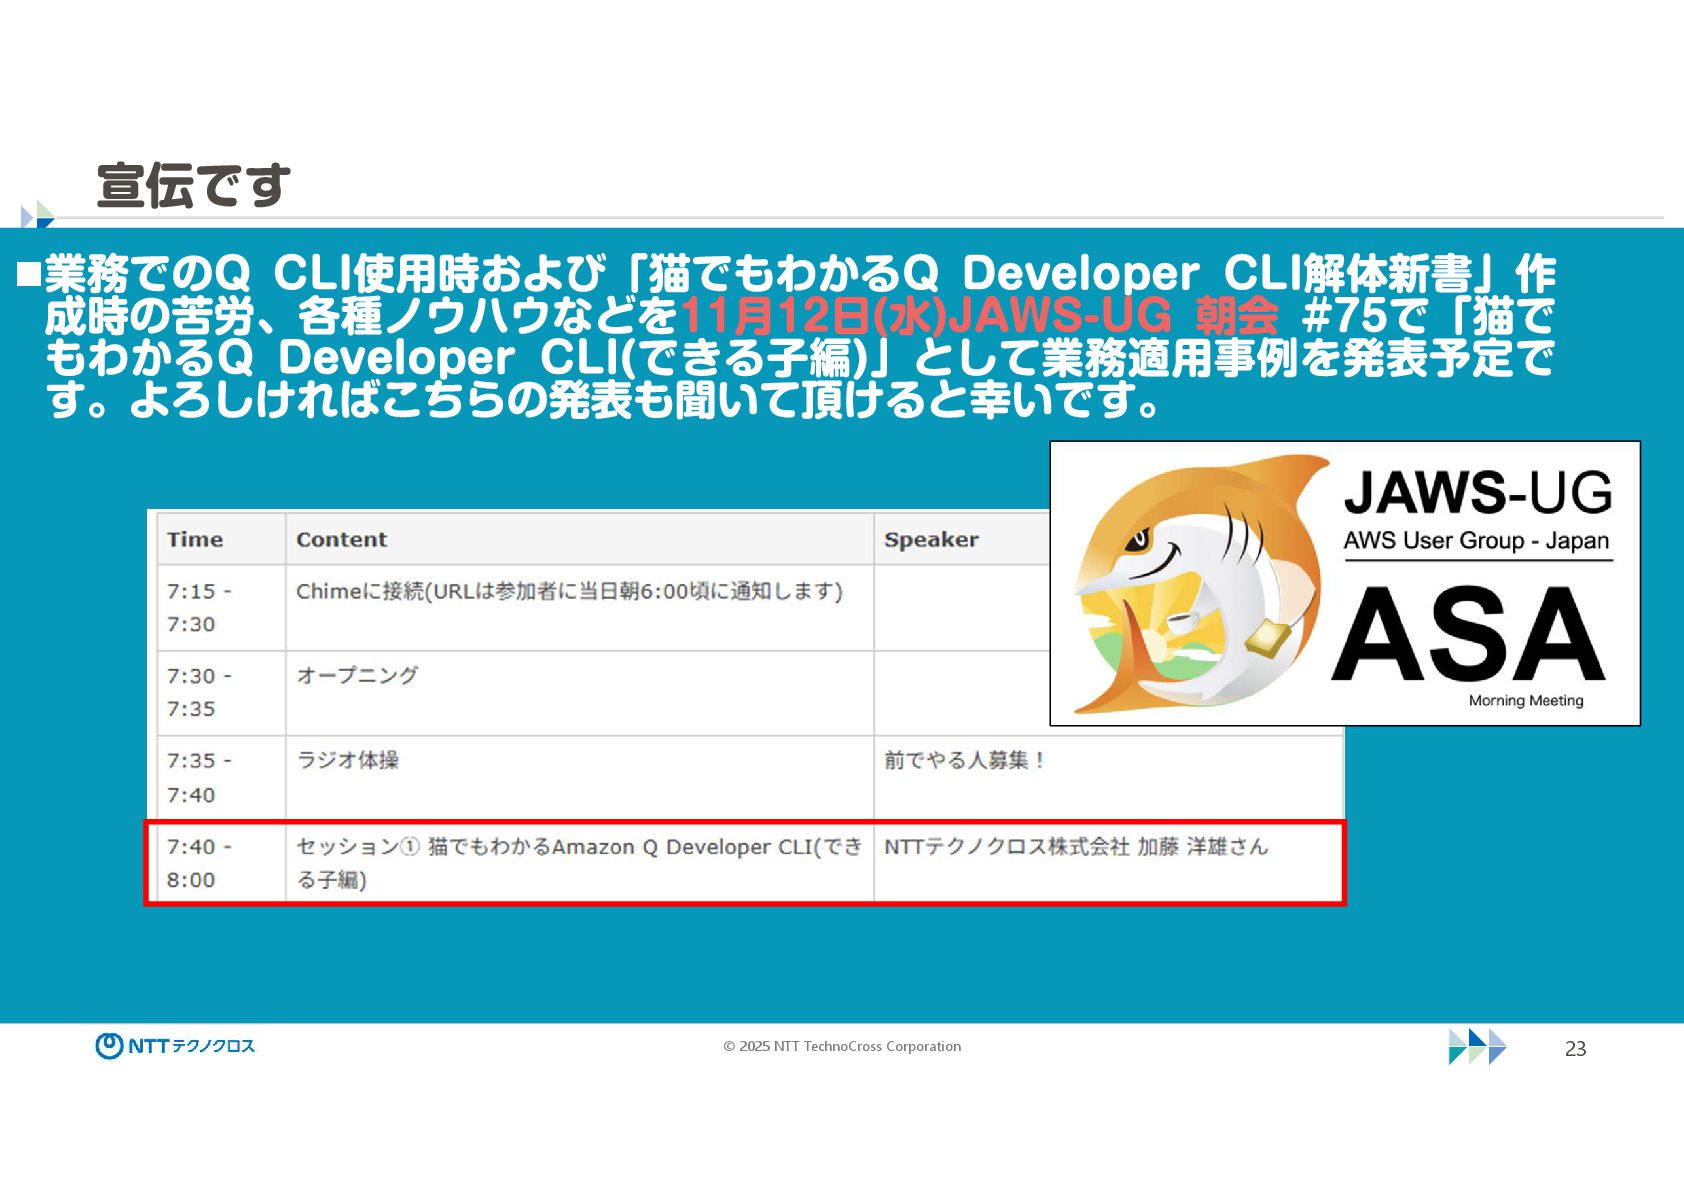1684x1191 pixels.
Task: Click the page number 23
Action: 1575,1048
